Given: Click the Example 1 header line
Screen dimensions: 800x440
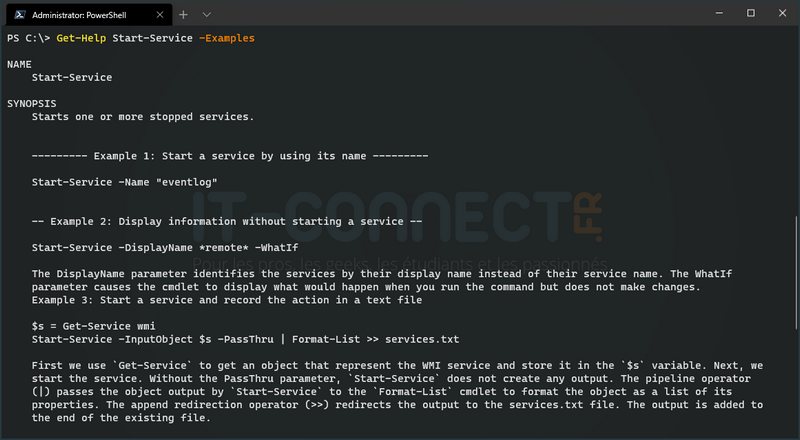Looking at the screenshot, I should click(x=230, y=156).
